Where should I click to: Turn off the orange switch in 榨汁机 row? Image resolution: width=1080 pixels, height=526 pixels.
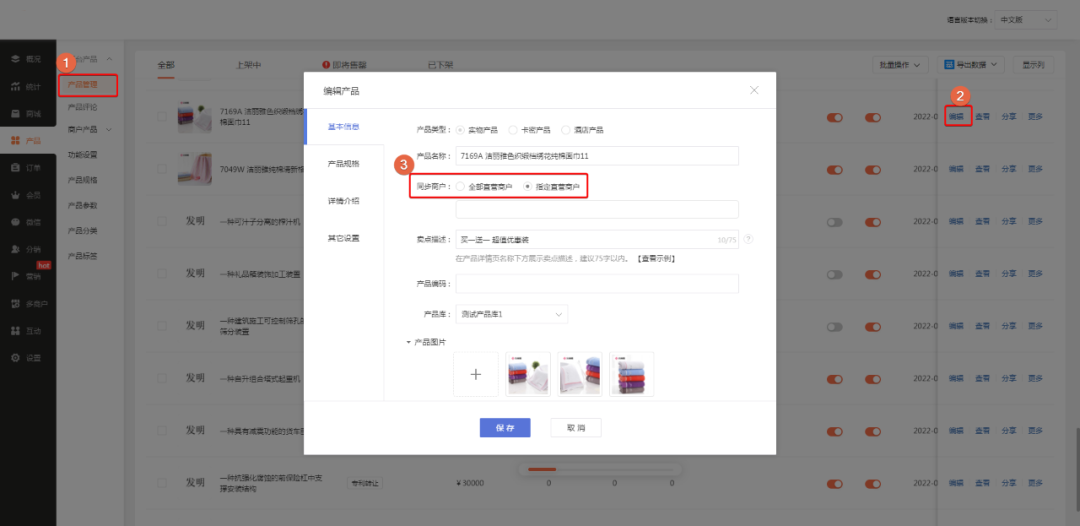873,222
